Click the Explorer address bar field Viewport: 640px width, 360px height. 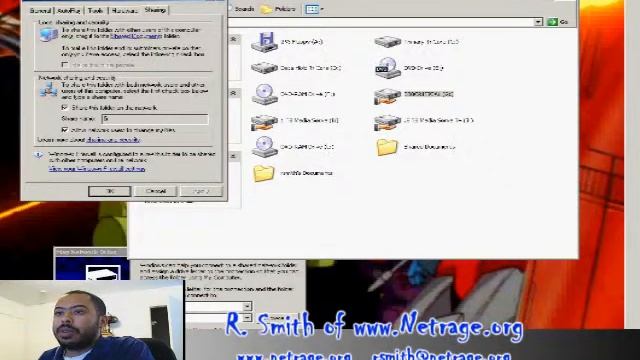[383, 22]
